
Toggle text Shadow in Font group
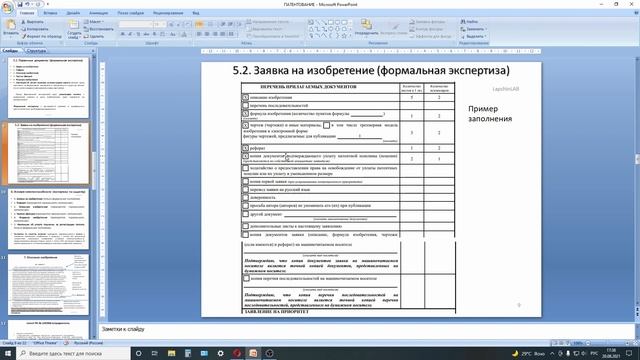154,34
